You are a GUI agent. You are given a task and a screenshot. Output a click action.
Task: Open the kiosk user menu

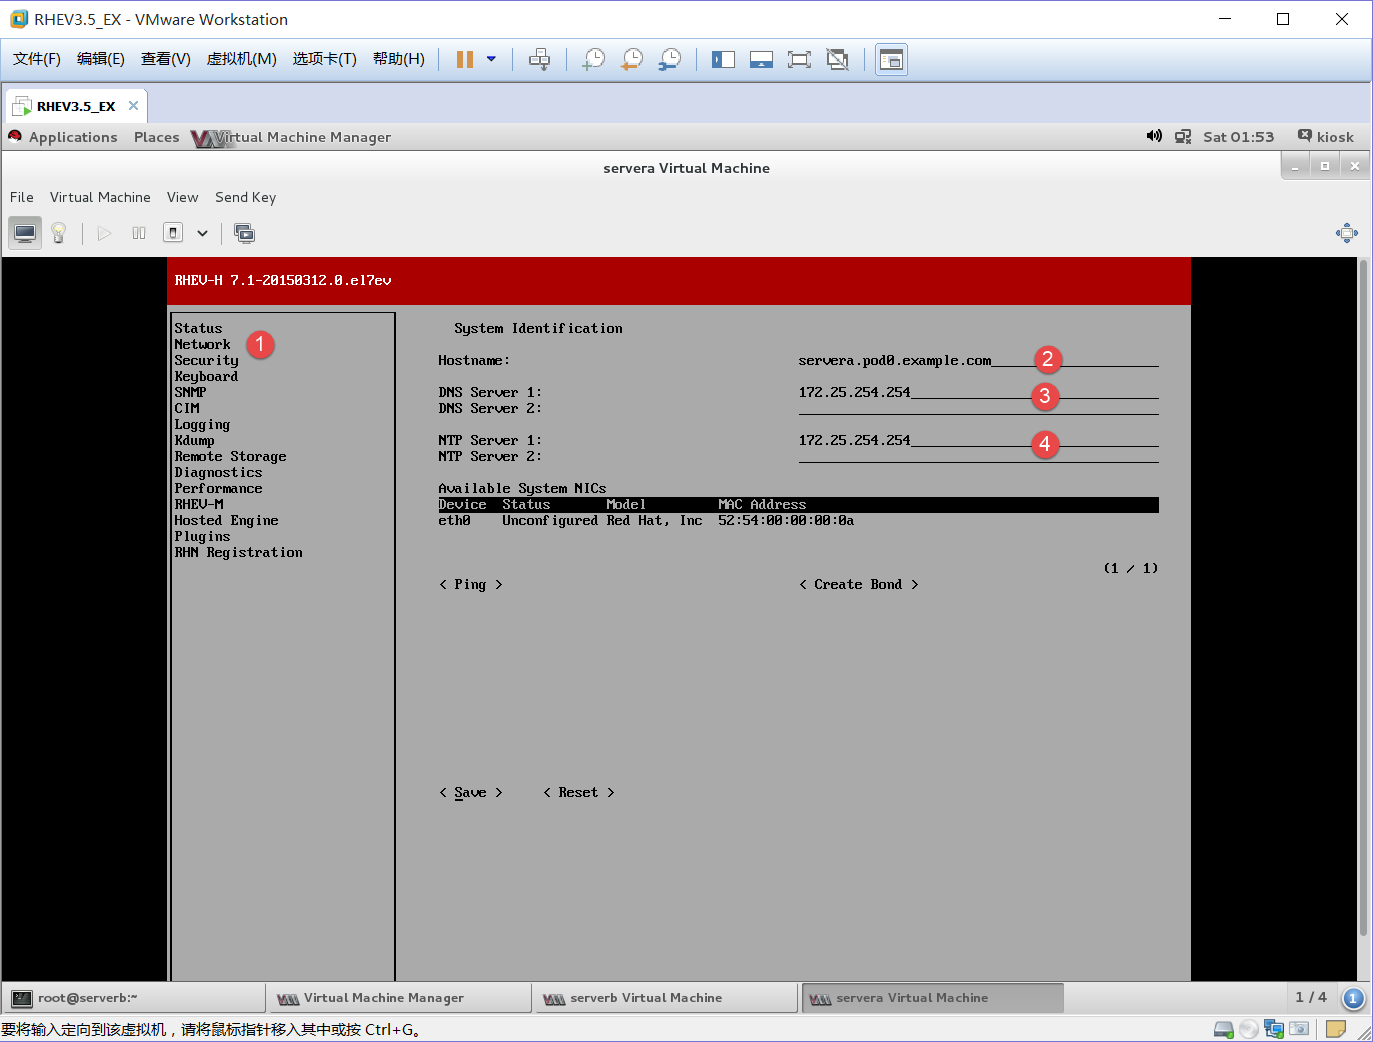click(x=1326, y=137)
